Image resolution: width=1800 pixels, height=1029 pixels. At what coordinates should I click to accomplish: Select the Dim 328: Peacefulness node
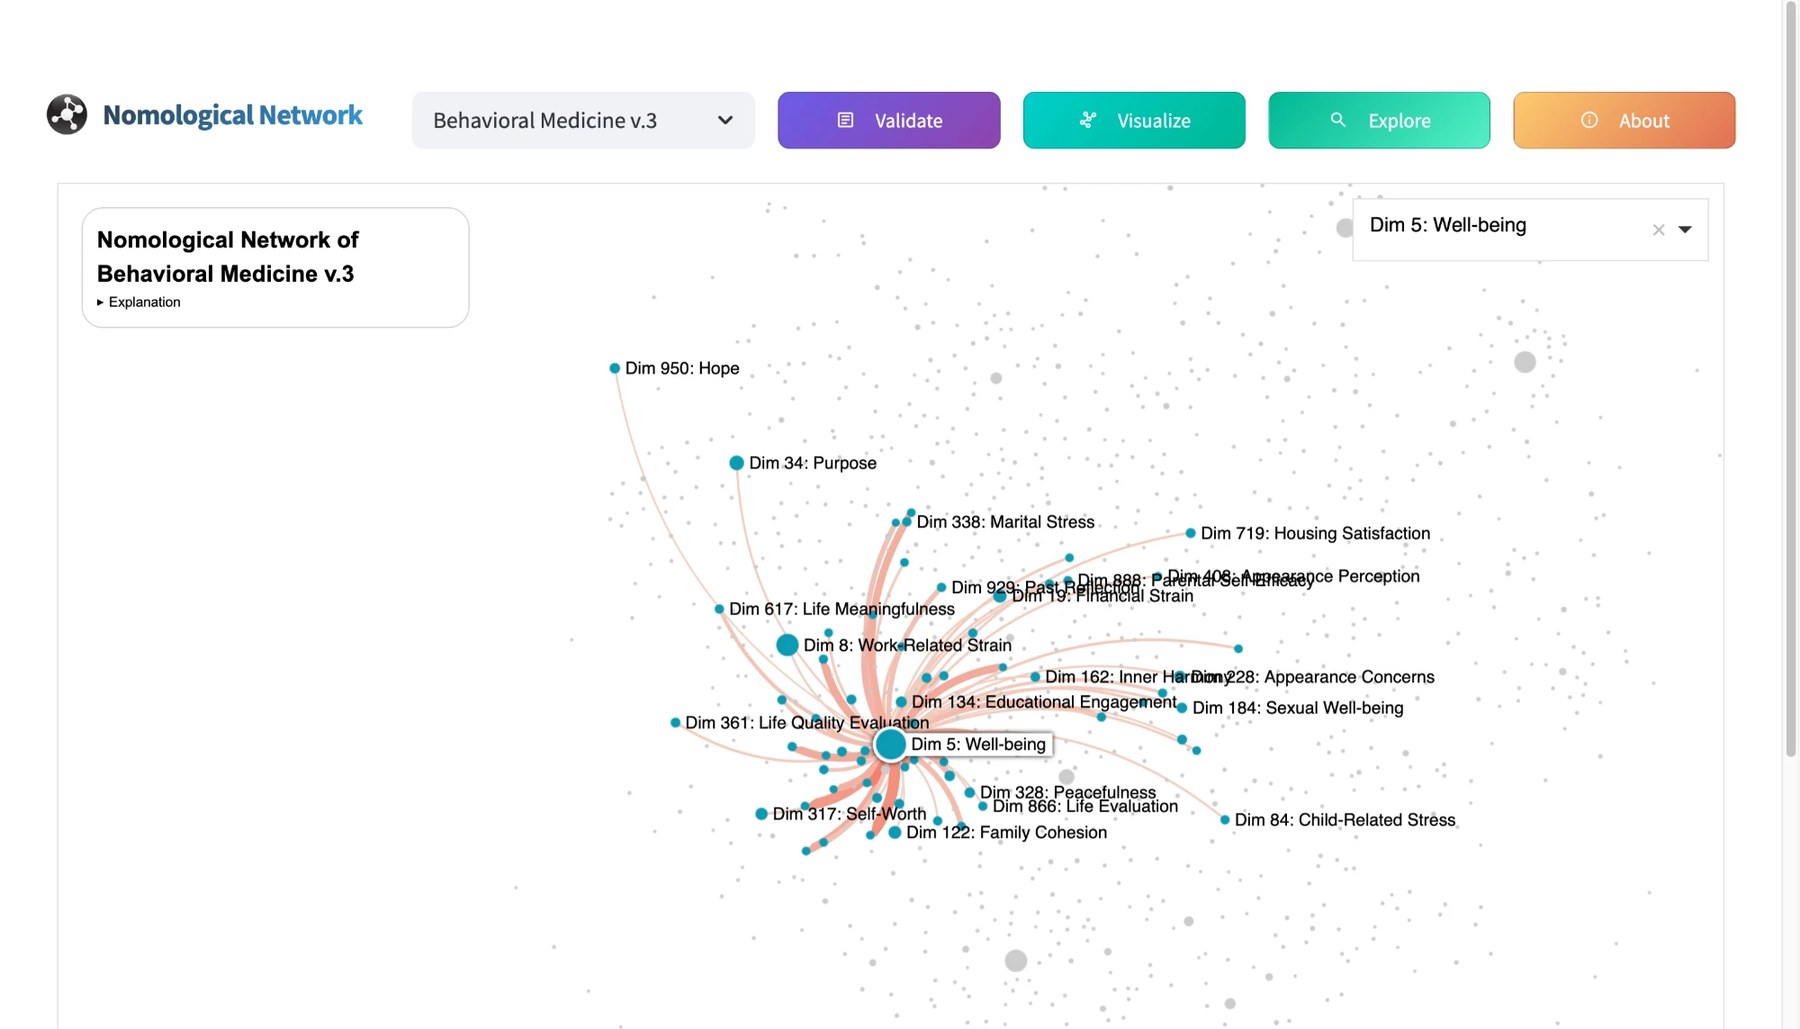tap(969, 792)
